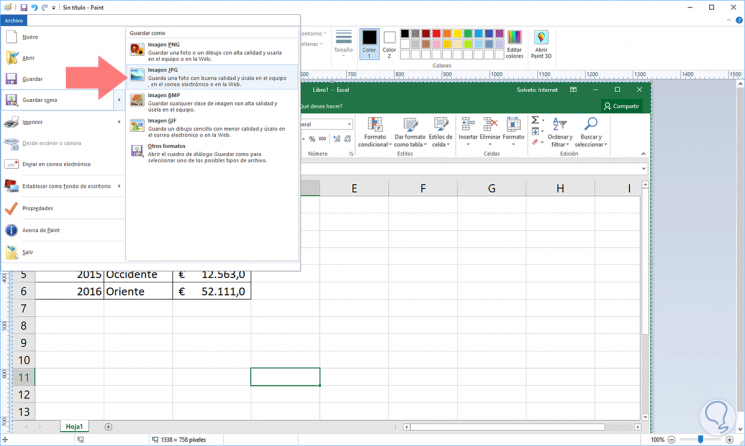The height and width of the screenshot is (446, 745).
Task: Select Color 2 white swatch button
Action: (x=389, y=44)
